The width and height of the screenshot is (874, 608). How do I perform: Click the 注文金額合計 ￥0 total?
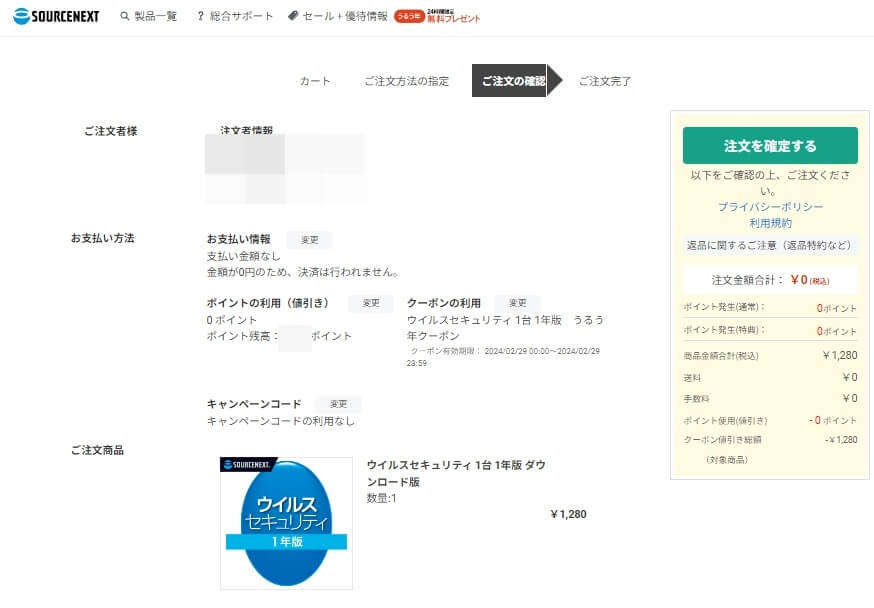click(x=770, y=280)
